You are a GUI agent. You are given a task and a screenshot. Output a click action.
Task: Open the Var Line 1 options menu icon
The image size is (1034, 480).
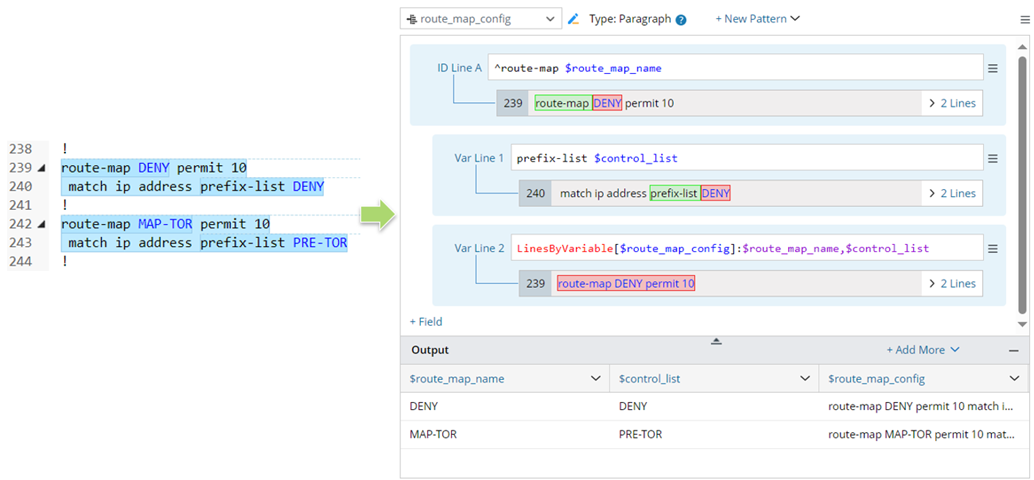pyautogui.click(x=993, y=158)
